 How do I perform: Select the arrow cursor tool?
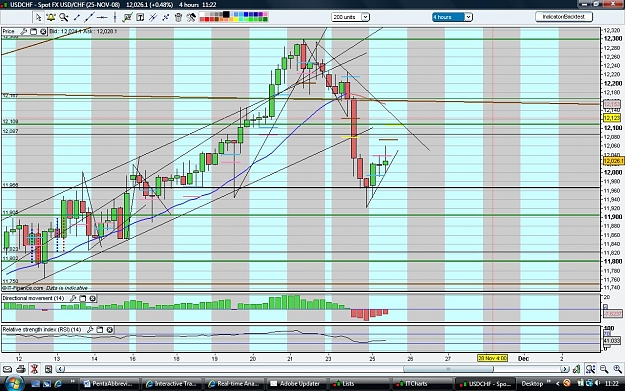[38, 17]
